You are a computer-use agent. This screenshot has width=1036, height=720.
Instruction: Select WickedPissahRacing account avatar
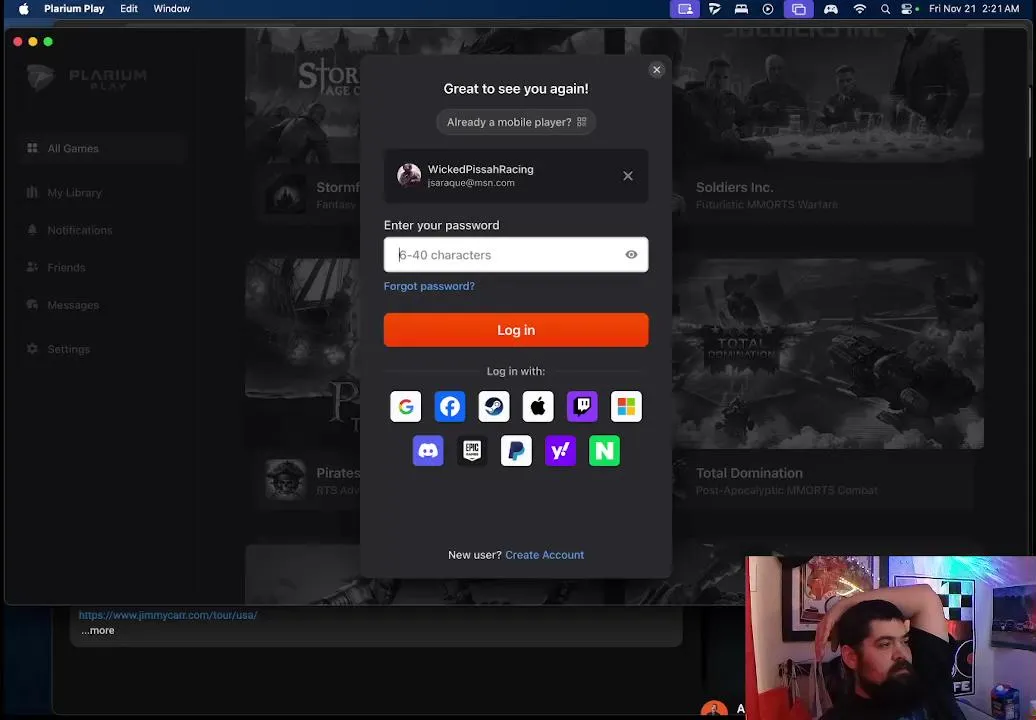coord(409,175)
